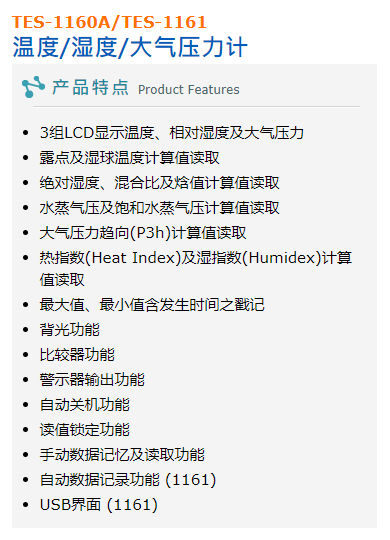Select the 最大值、最小值含发生时间之戳记 item
The width and height of the screenshot is (390, 540).
[152, 305]
